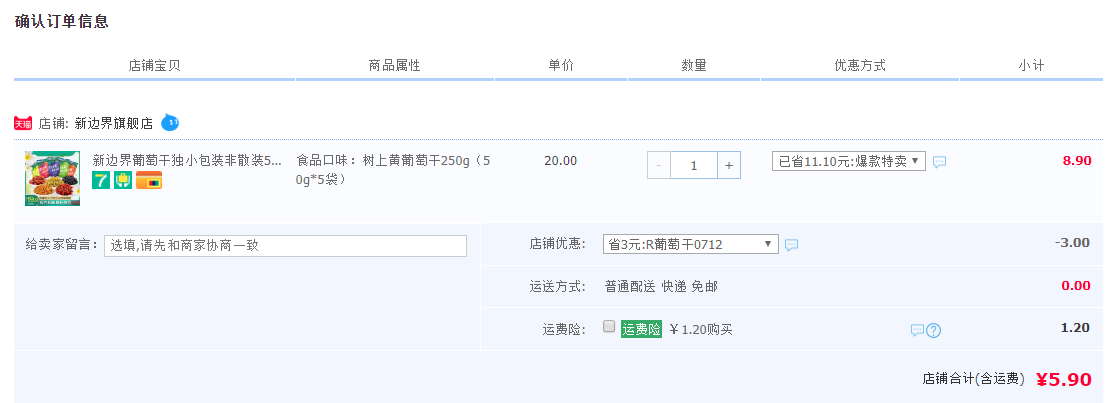Click the green 运费险 tag
Image resolution: width=1112 pixels, height=403 pixels.
(641, 329)
